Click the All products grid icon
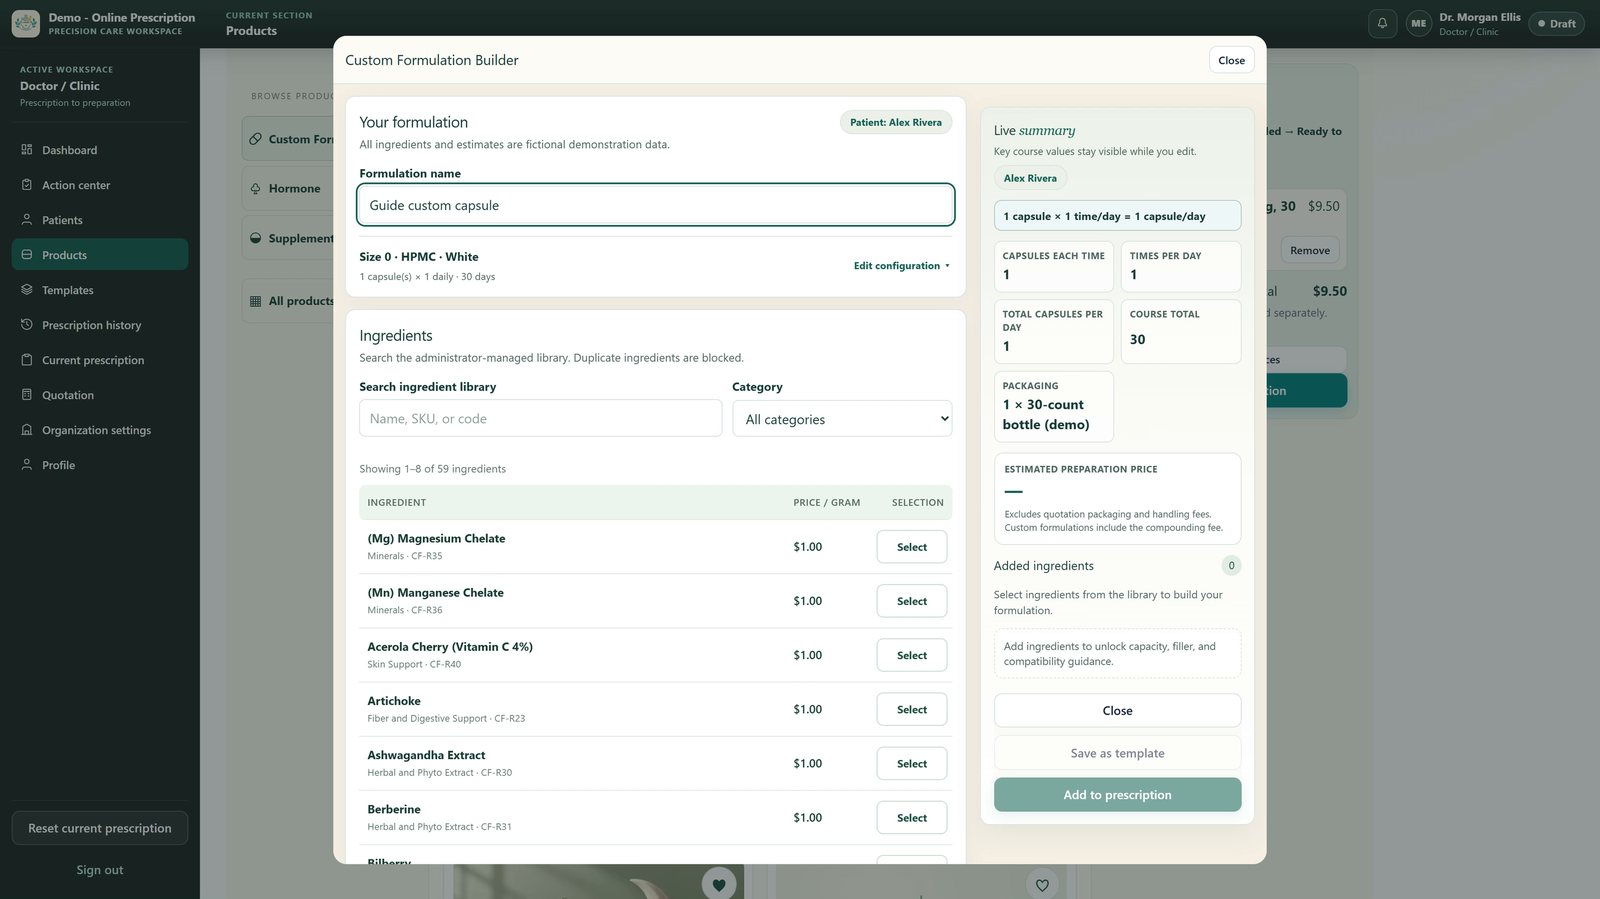The image size is (1600, 899). [256, 301]
